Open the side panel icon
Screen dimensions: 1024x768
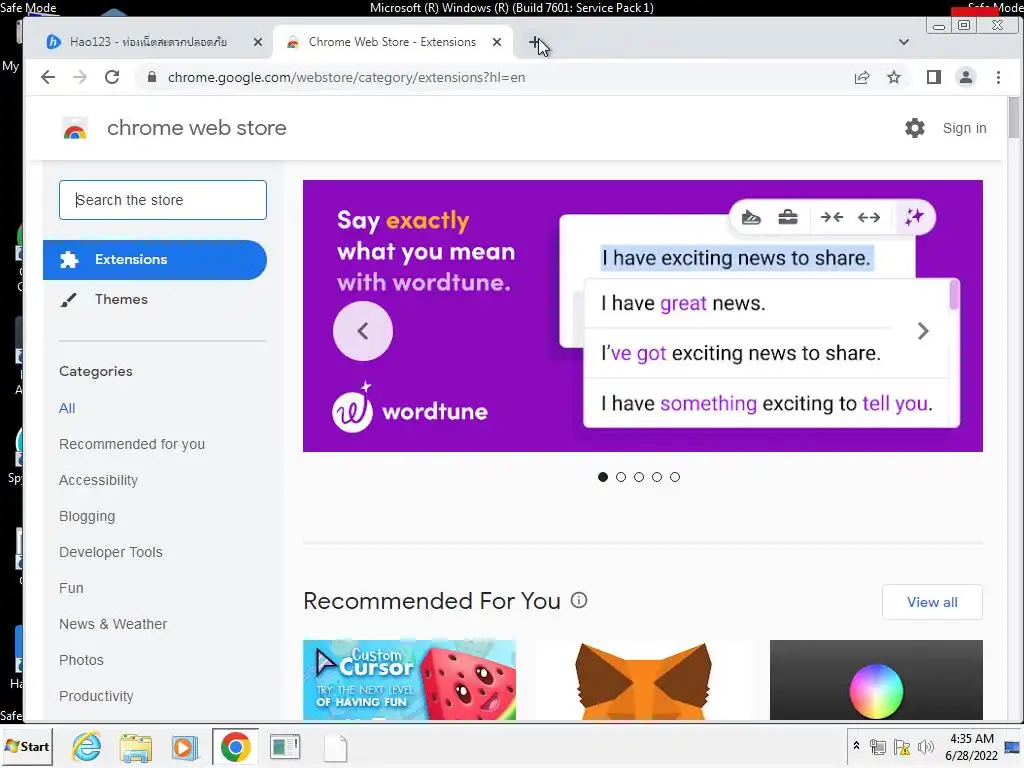click(x=934, y=77)
